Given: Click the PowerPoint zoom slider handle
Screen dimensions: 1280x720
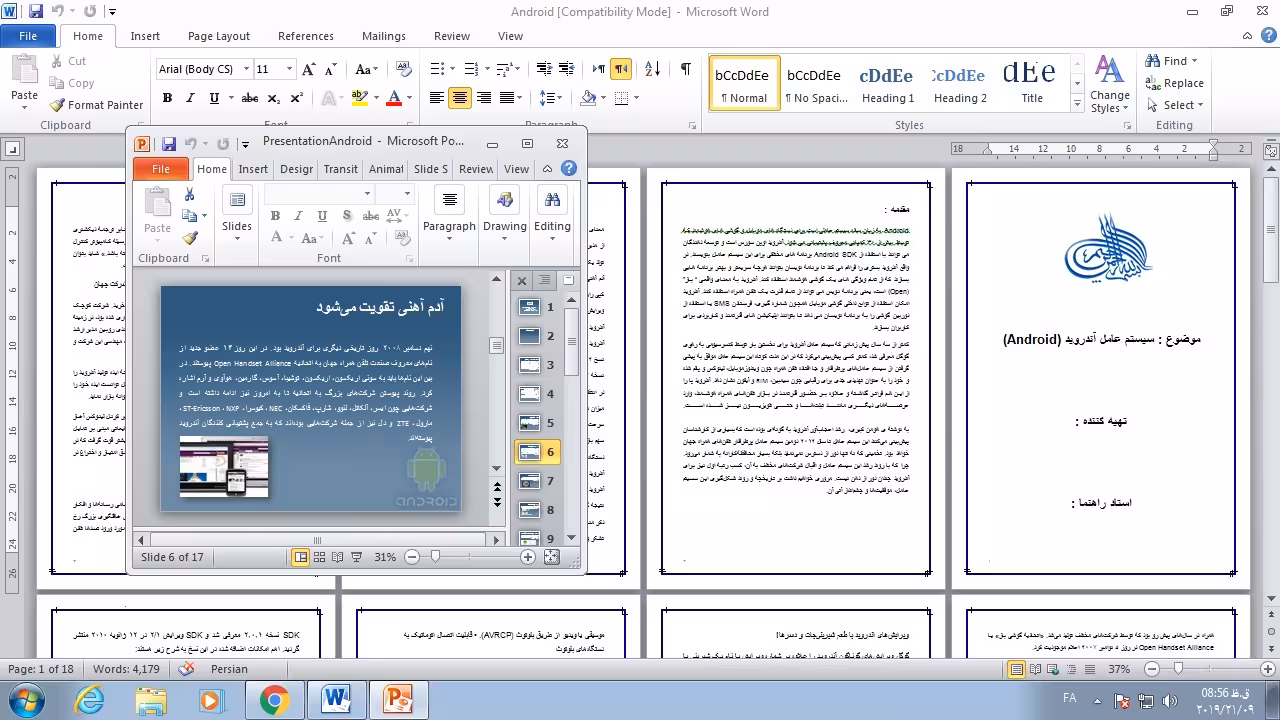Looking at the screenshot, I should [x=435, y=557].
